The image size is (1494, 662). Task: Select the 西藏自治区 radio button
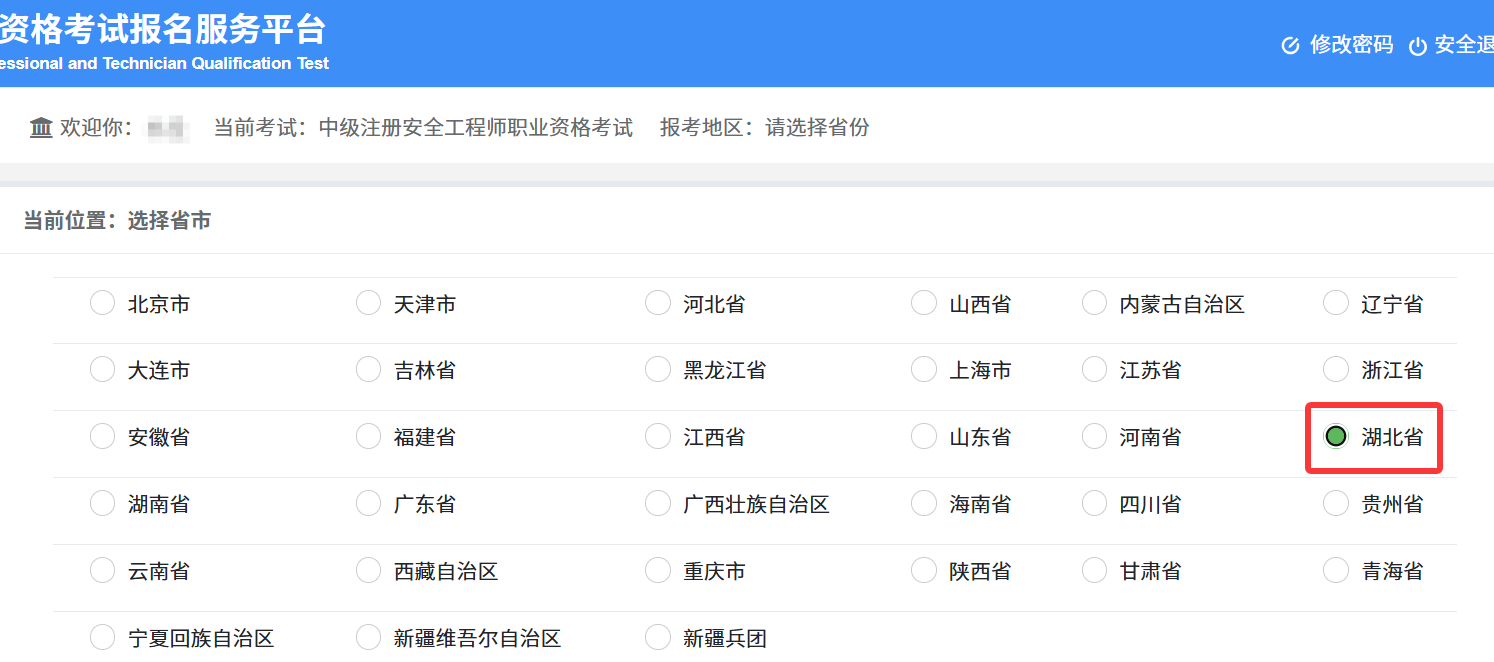click(x=368, y=570)
